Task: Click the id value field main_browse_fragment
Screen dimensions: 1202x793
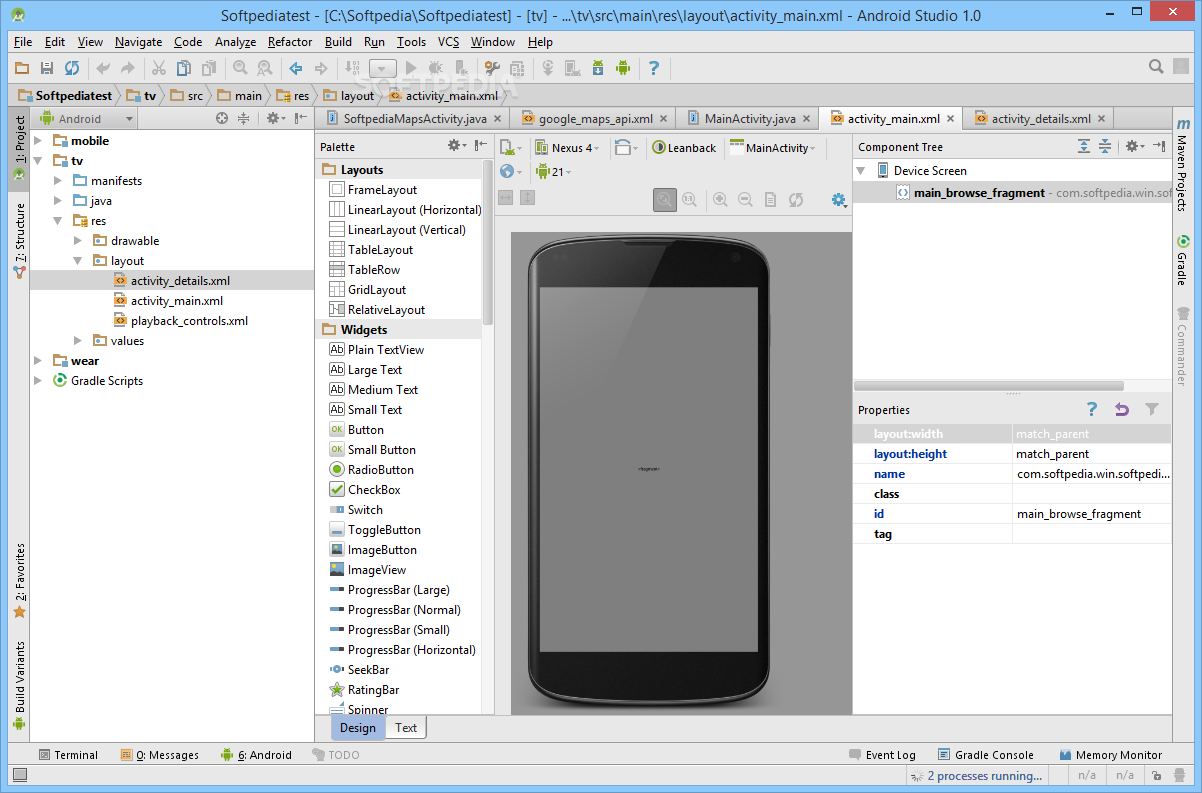Action: coord(1091,514)
